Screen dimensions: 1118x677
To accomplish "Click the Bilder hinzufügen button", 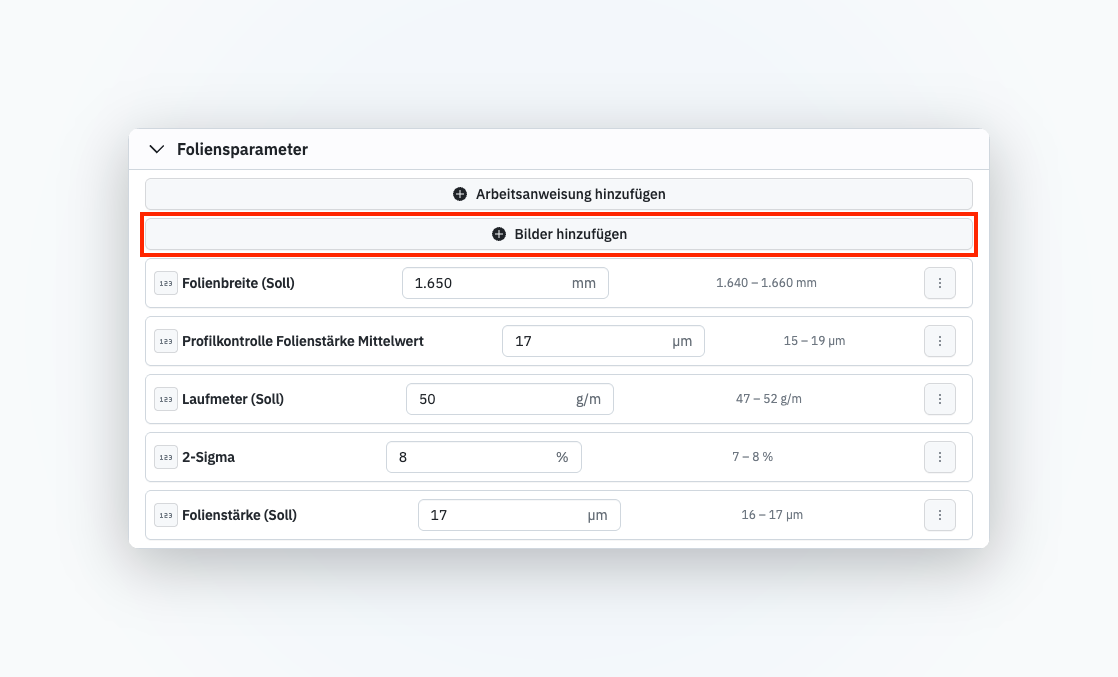I will (x=559, y=234).
